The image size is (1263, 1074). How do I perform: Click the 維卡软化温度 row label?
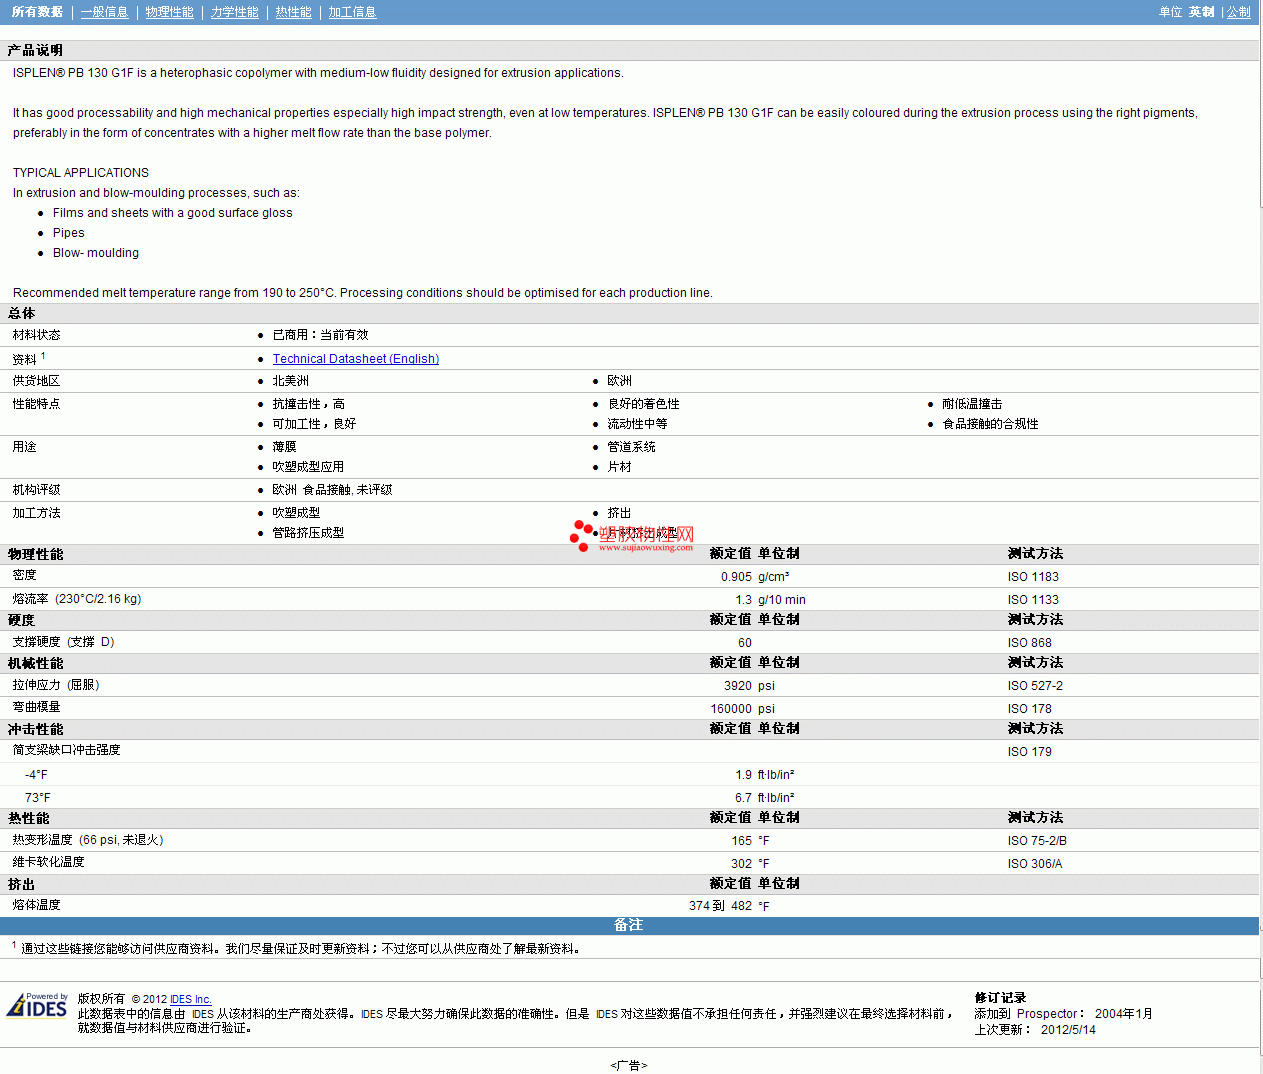(49, 862)
